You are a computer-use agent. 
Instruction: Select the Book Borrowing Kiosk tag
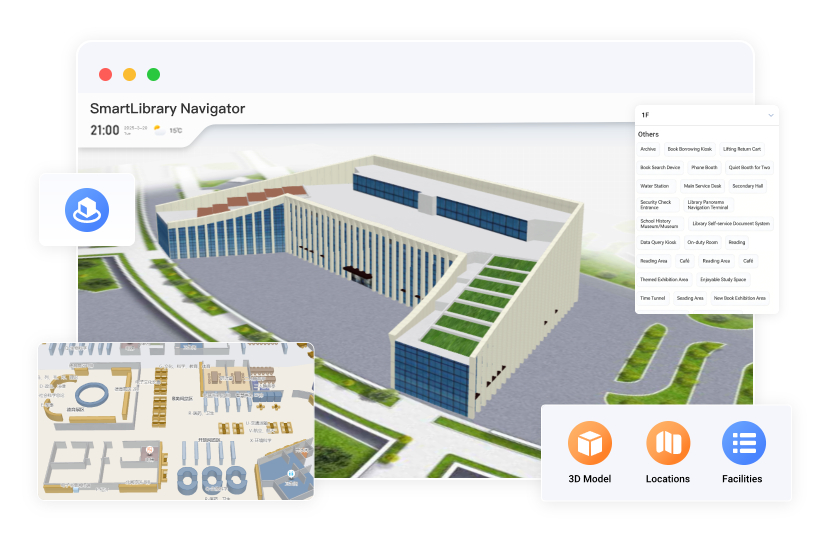689,149
